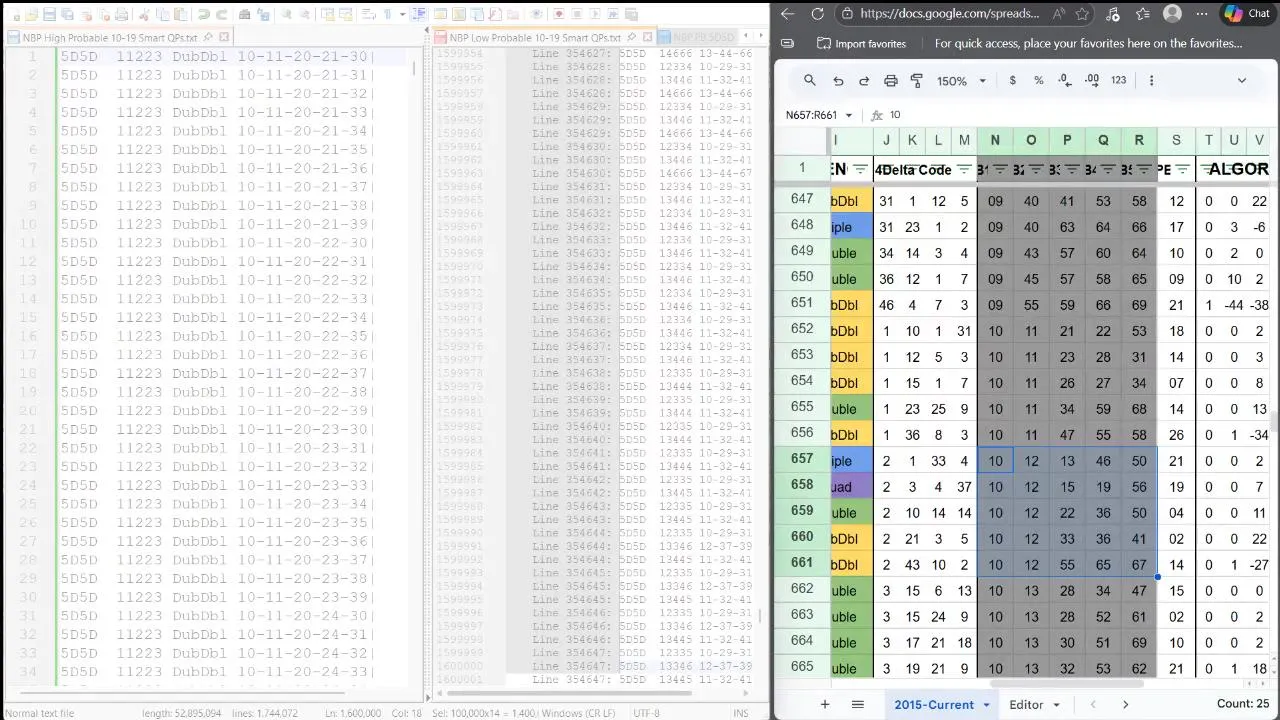Open the Edge profile avatar
This screenshot has height=720, width=1280.
pyautogui.click(x=1173, y=14)
